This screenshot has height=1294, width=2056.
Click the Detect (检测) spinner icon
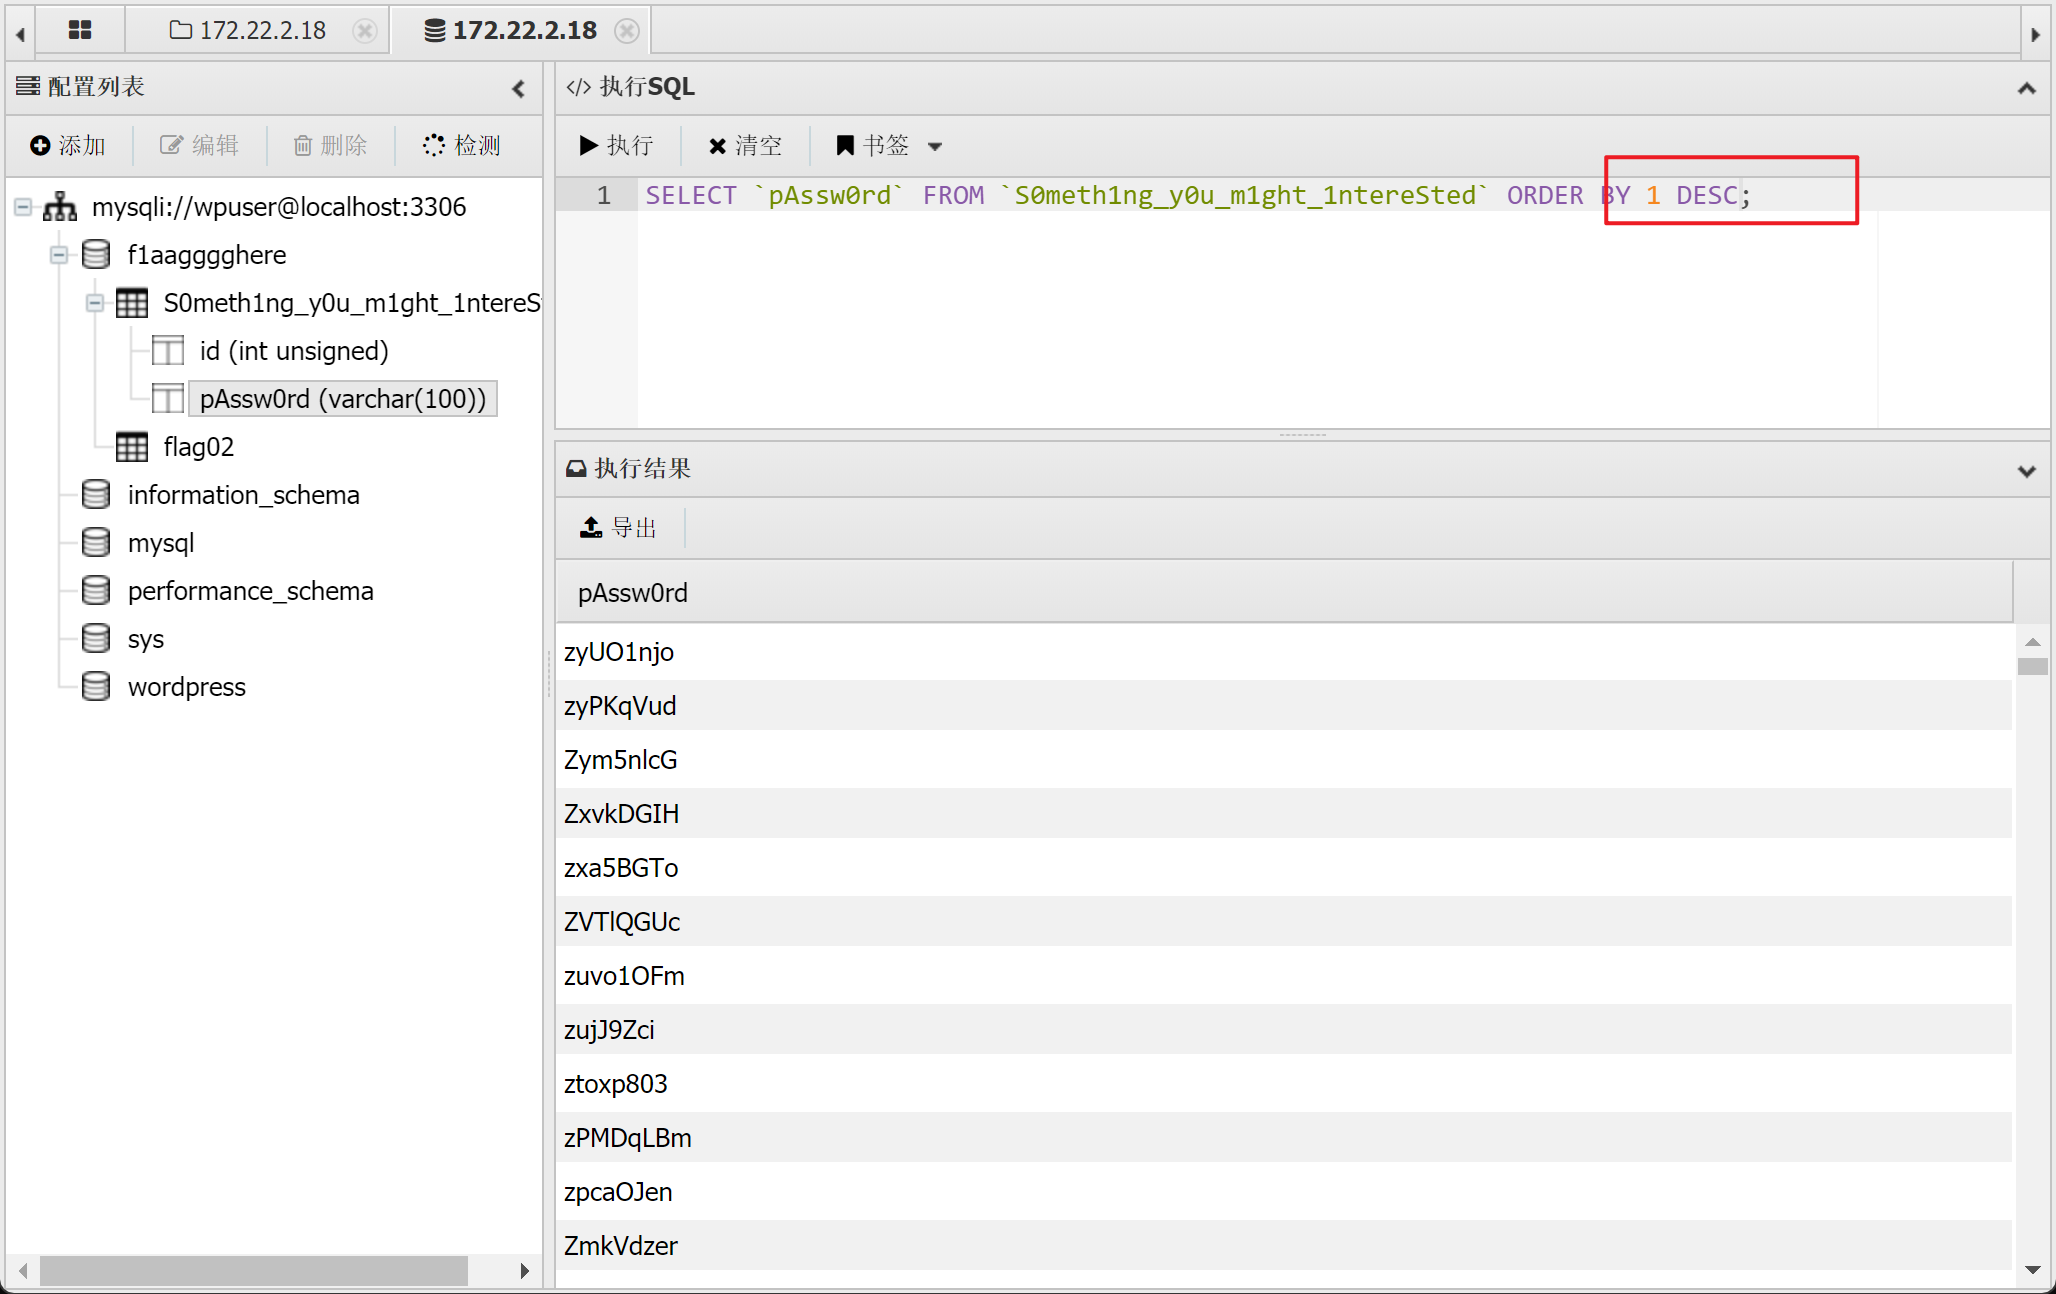click(x=433, y=146)
